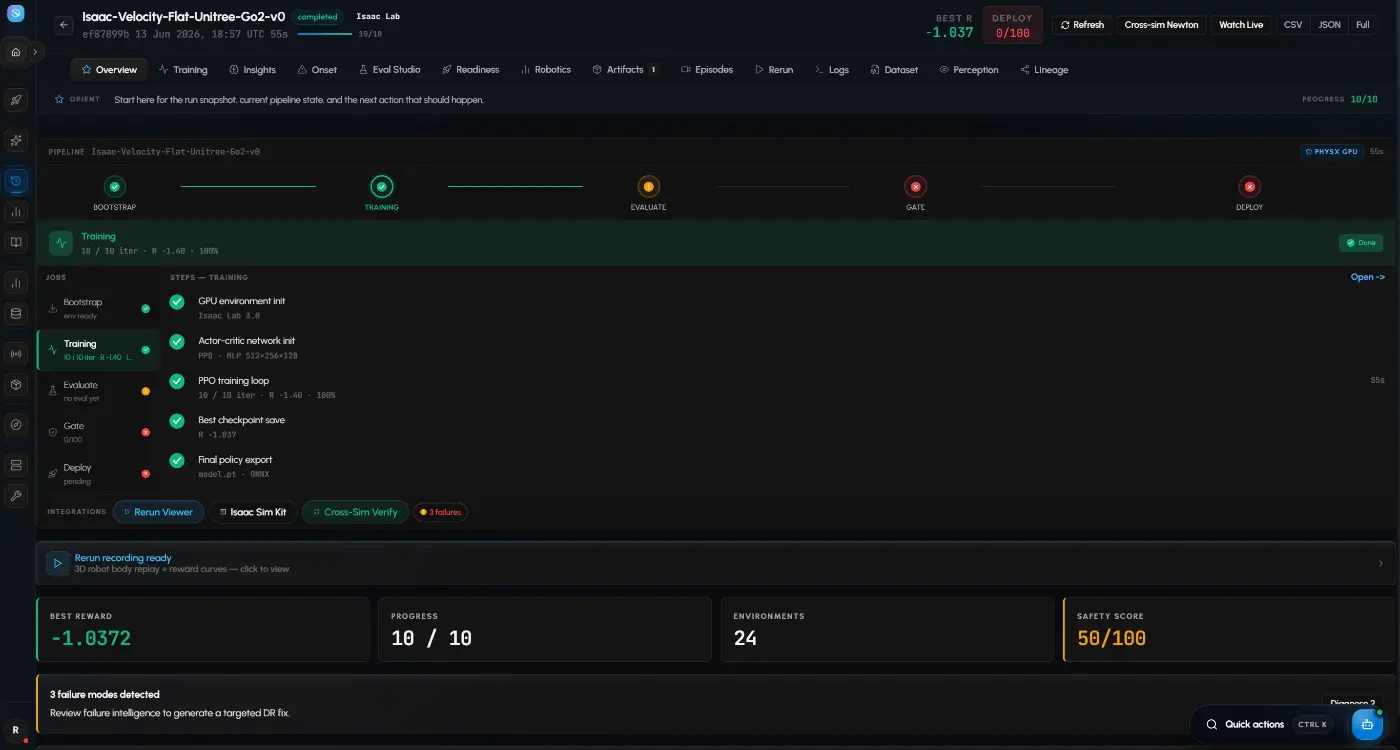Open the Isaac Sim Kit integration
The width and height of the screenshot is (1400, 750).
coord(252,512)
